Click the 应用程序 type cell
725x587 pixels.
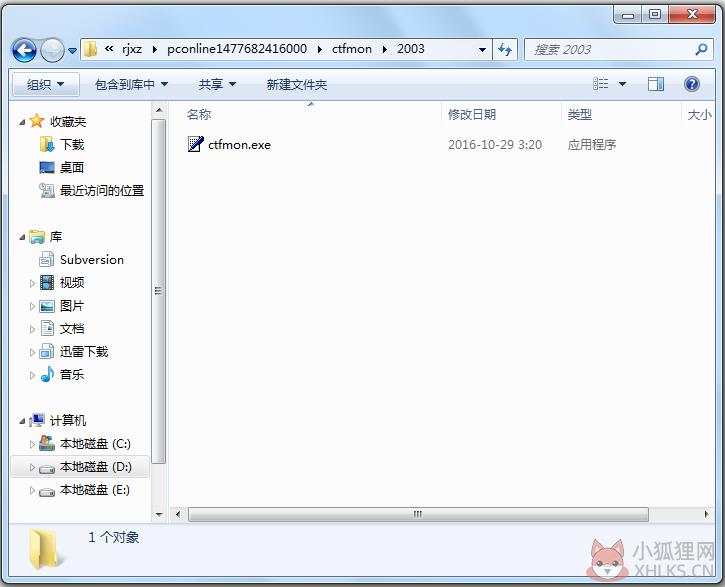592,145
